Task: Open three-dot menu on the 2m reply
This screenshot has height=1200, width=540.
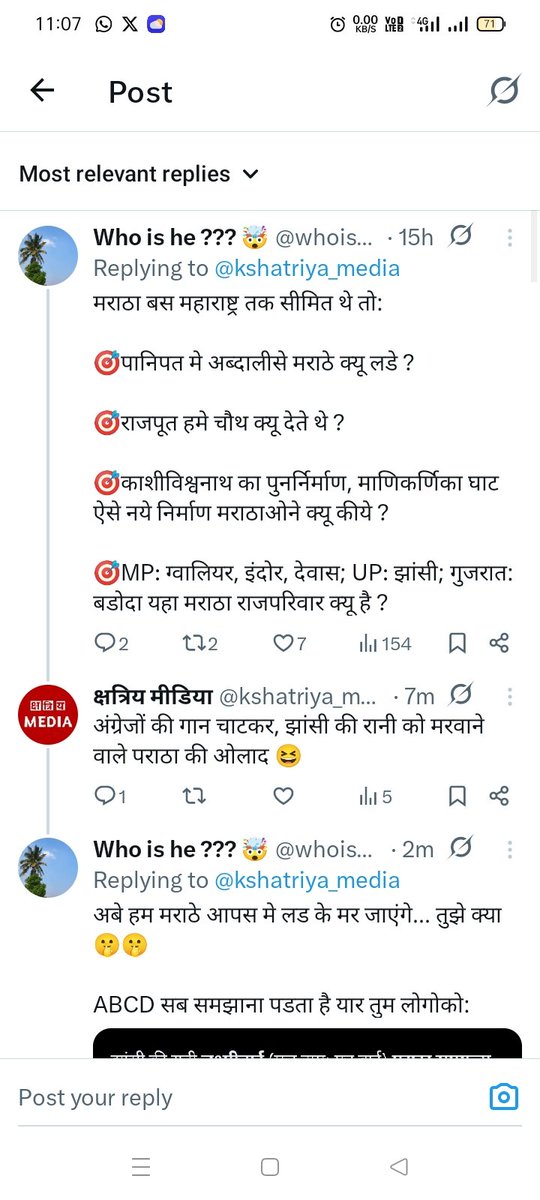Action: click(x=509, y=849)
